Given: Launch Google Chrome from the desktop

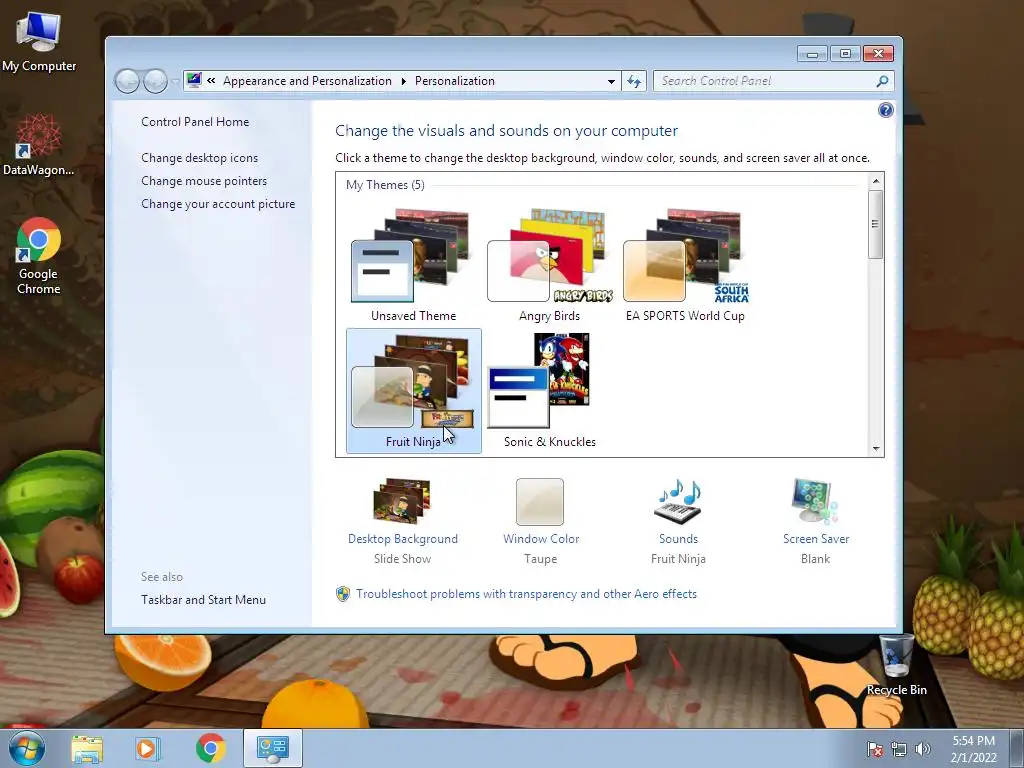Looking at the screenshot, I should point(39,255).
